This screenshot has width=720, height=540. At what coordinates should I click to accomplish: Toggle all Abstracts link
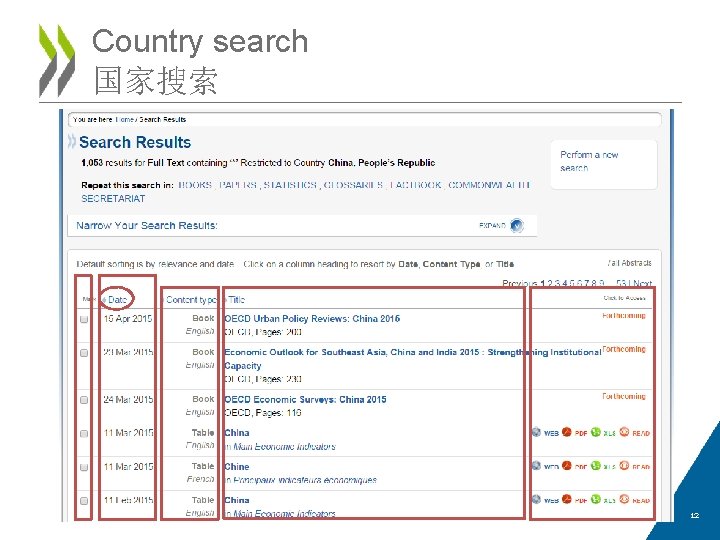[x=629, y=263]
